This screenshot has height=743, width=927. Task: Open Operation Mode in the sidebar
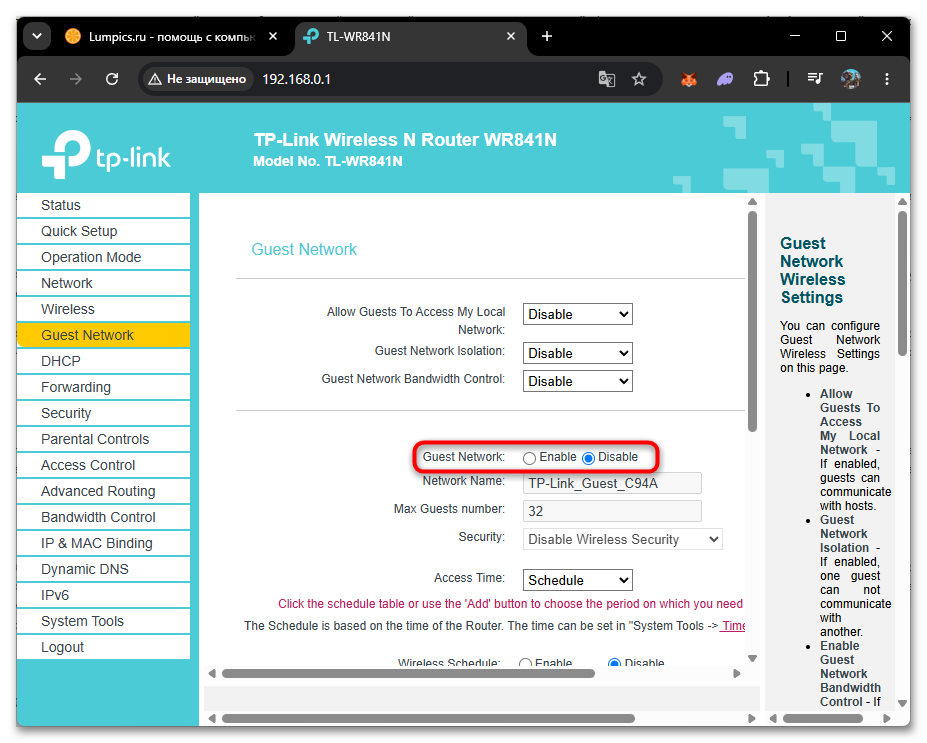[103, 257]
